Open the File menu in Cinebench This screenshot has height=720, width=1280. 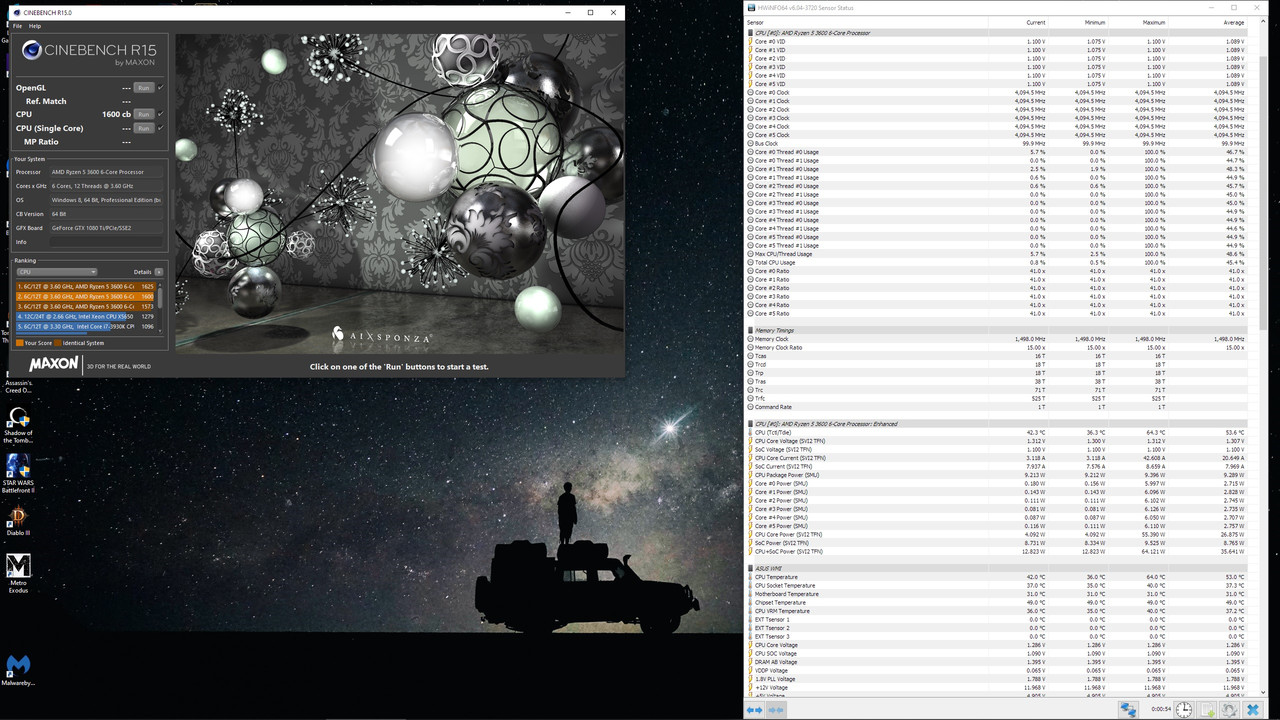[x=17, y=26]
